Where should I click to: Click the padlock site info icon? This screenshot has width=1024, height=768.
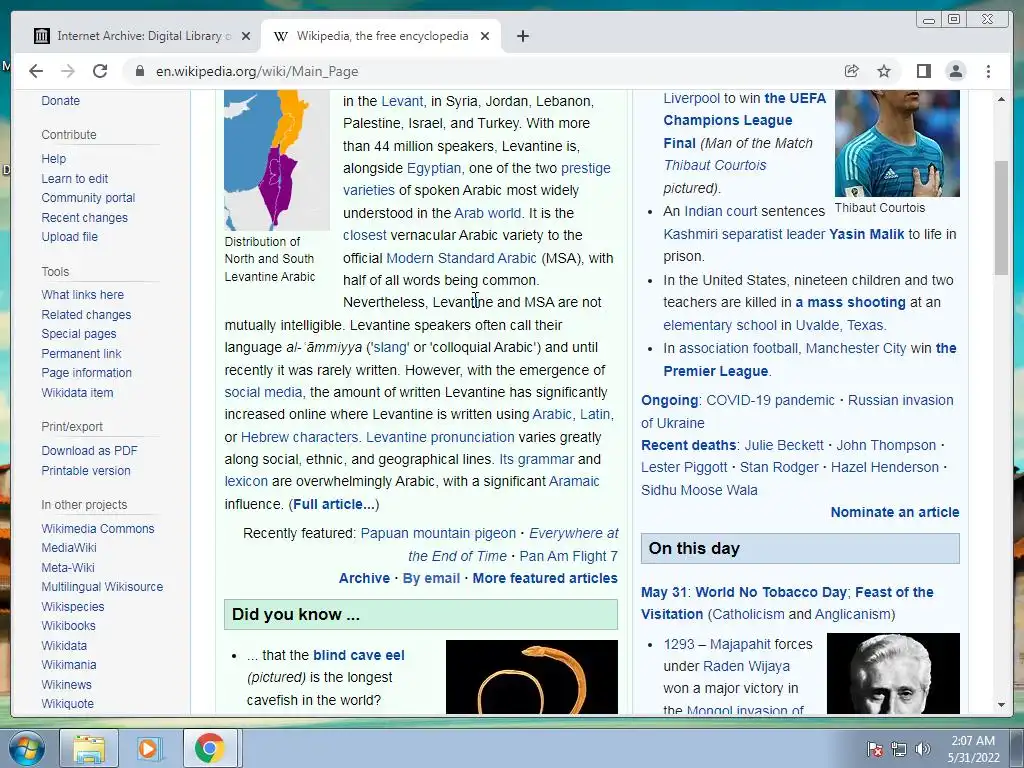click(140, 71)
